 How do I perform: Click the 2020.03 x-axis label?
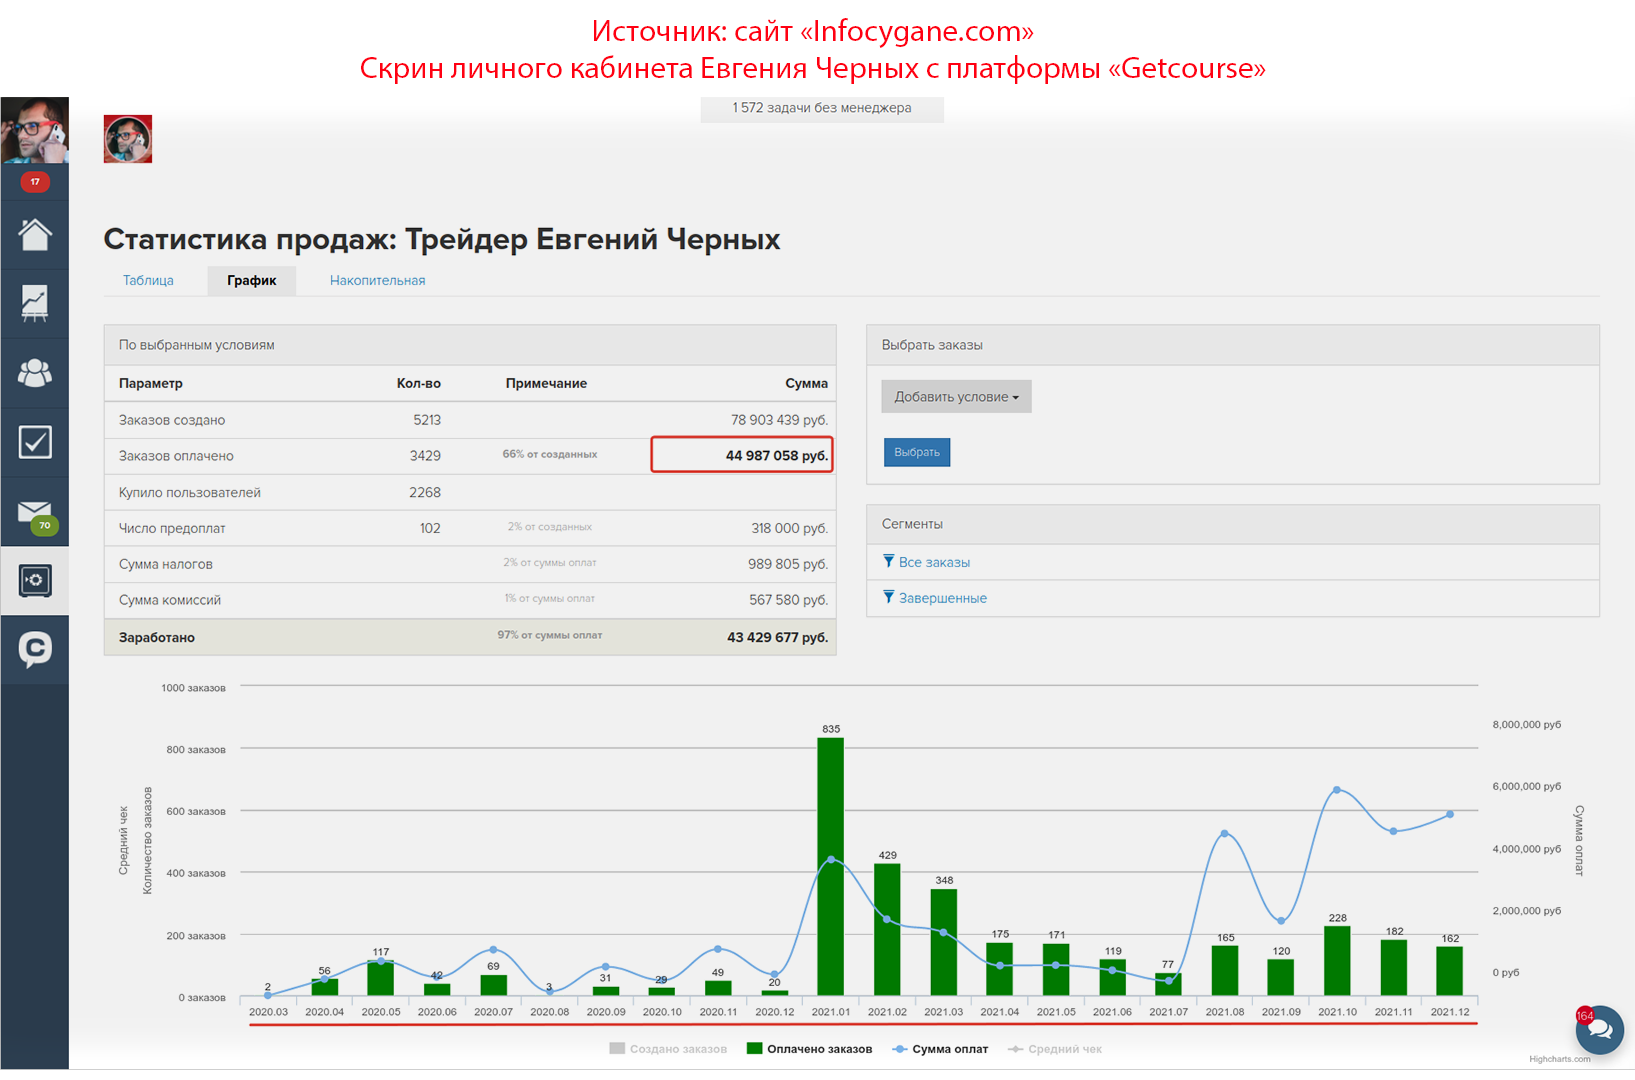pos(268,1012)
